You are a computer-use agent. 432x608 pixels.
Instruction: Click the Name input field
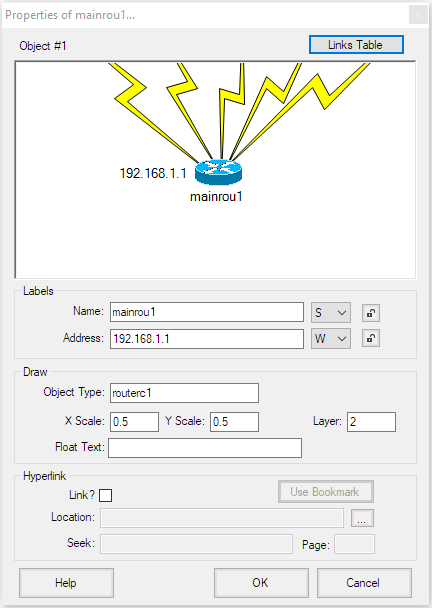tap(207, 312)
